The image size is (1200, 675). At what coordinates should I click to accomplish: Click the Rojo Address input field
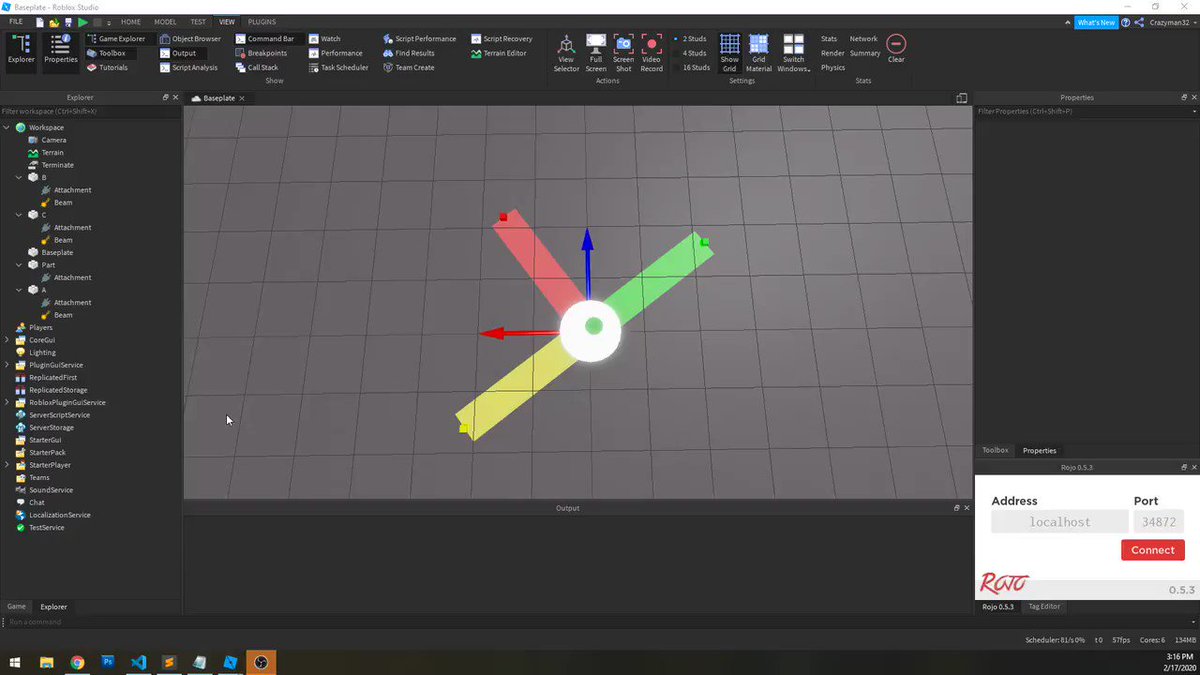click(x=1059, y=522)
